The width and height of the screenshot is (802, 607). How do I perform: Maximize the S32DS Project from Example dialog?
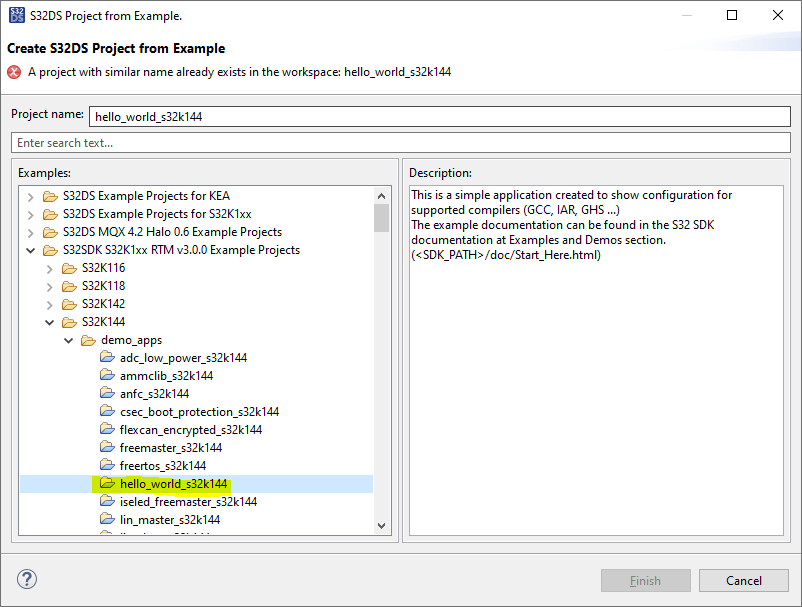tap(732, 15)
